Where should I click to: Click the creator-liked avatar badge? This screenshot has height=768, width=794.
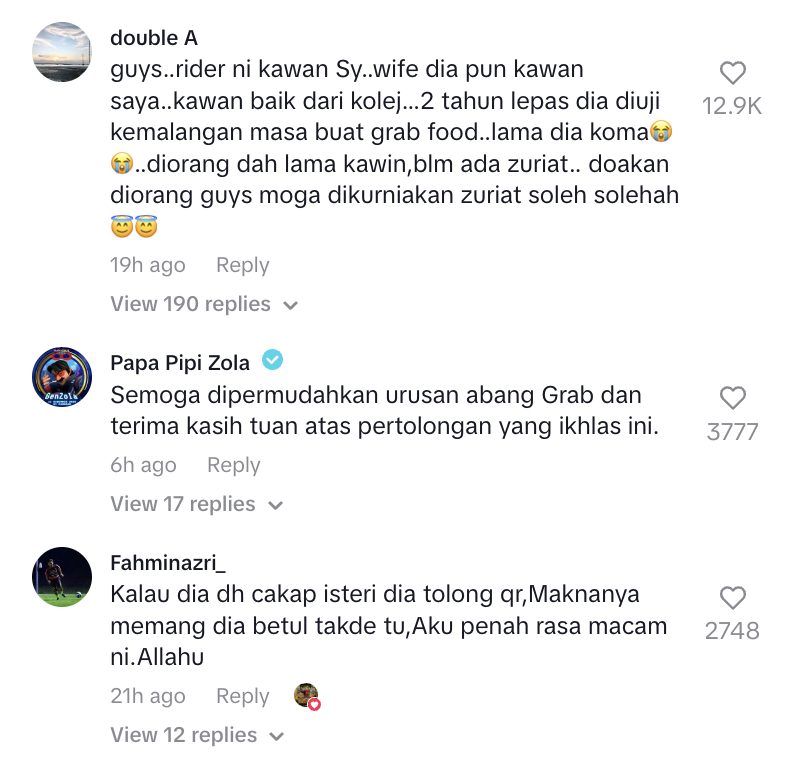pos(307,696)
